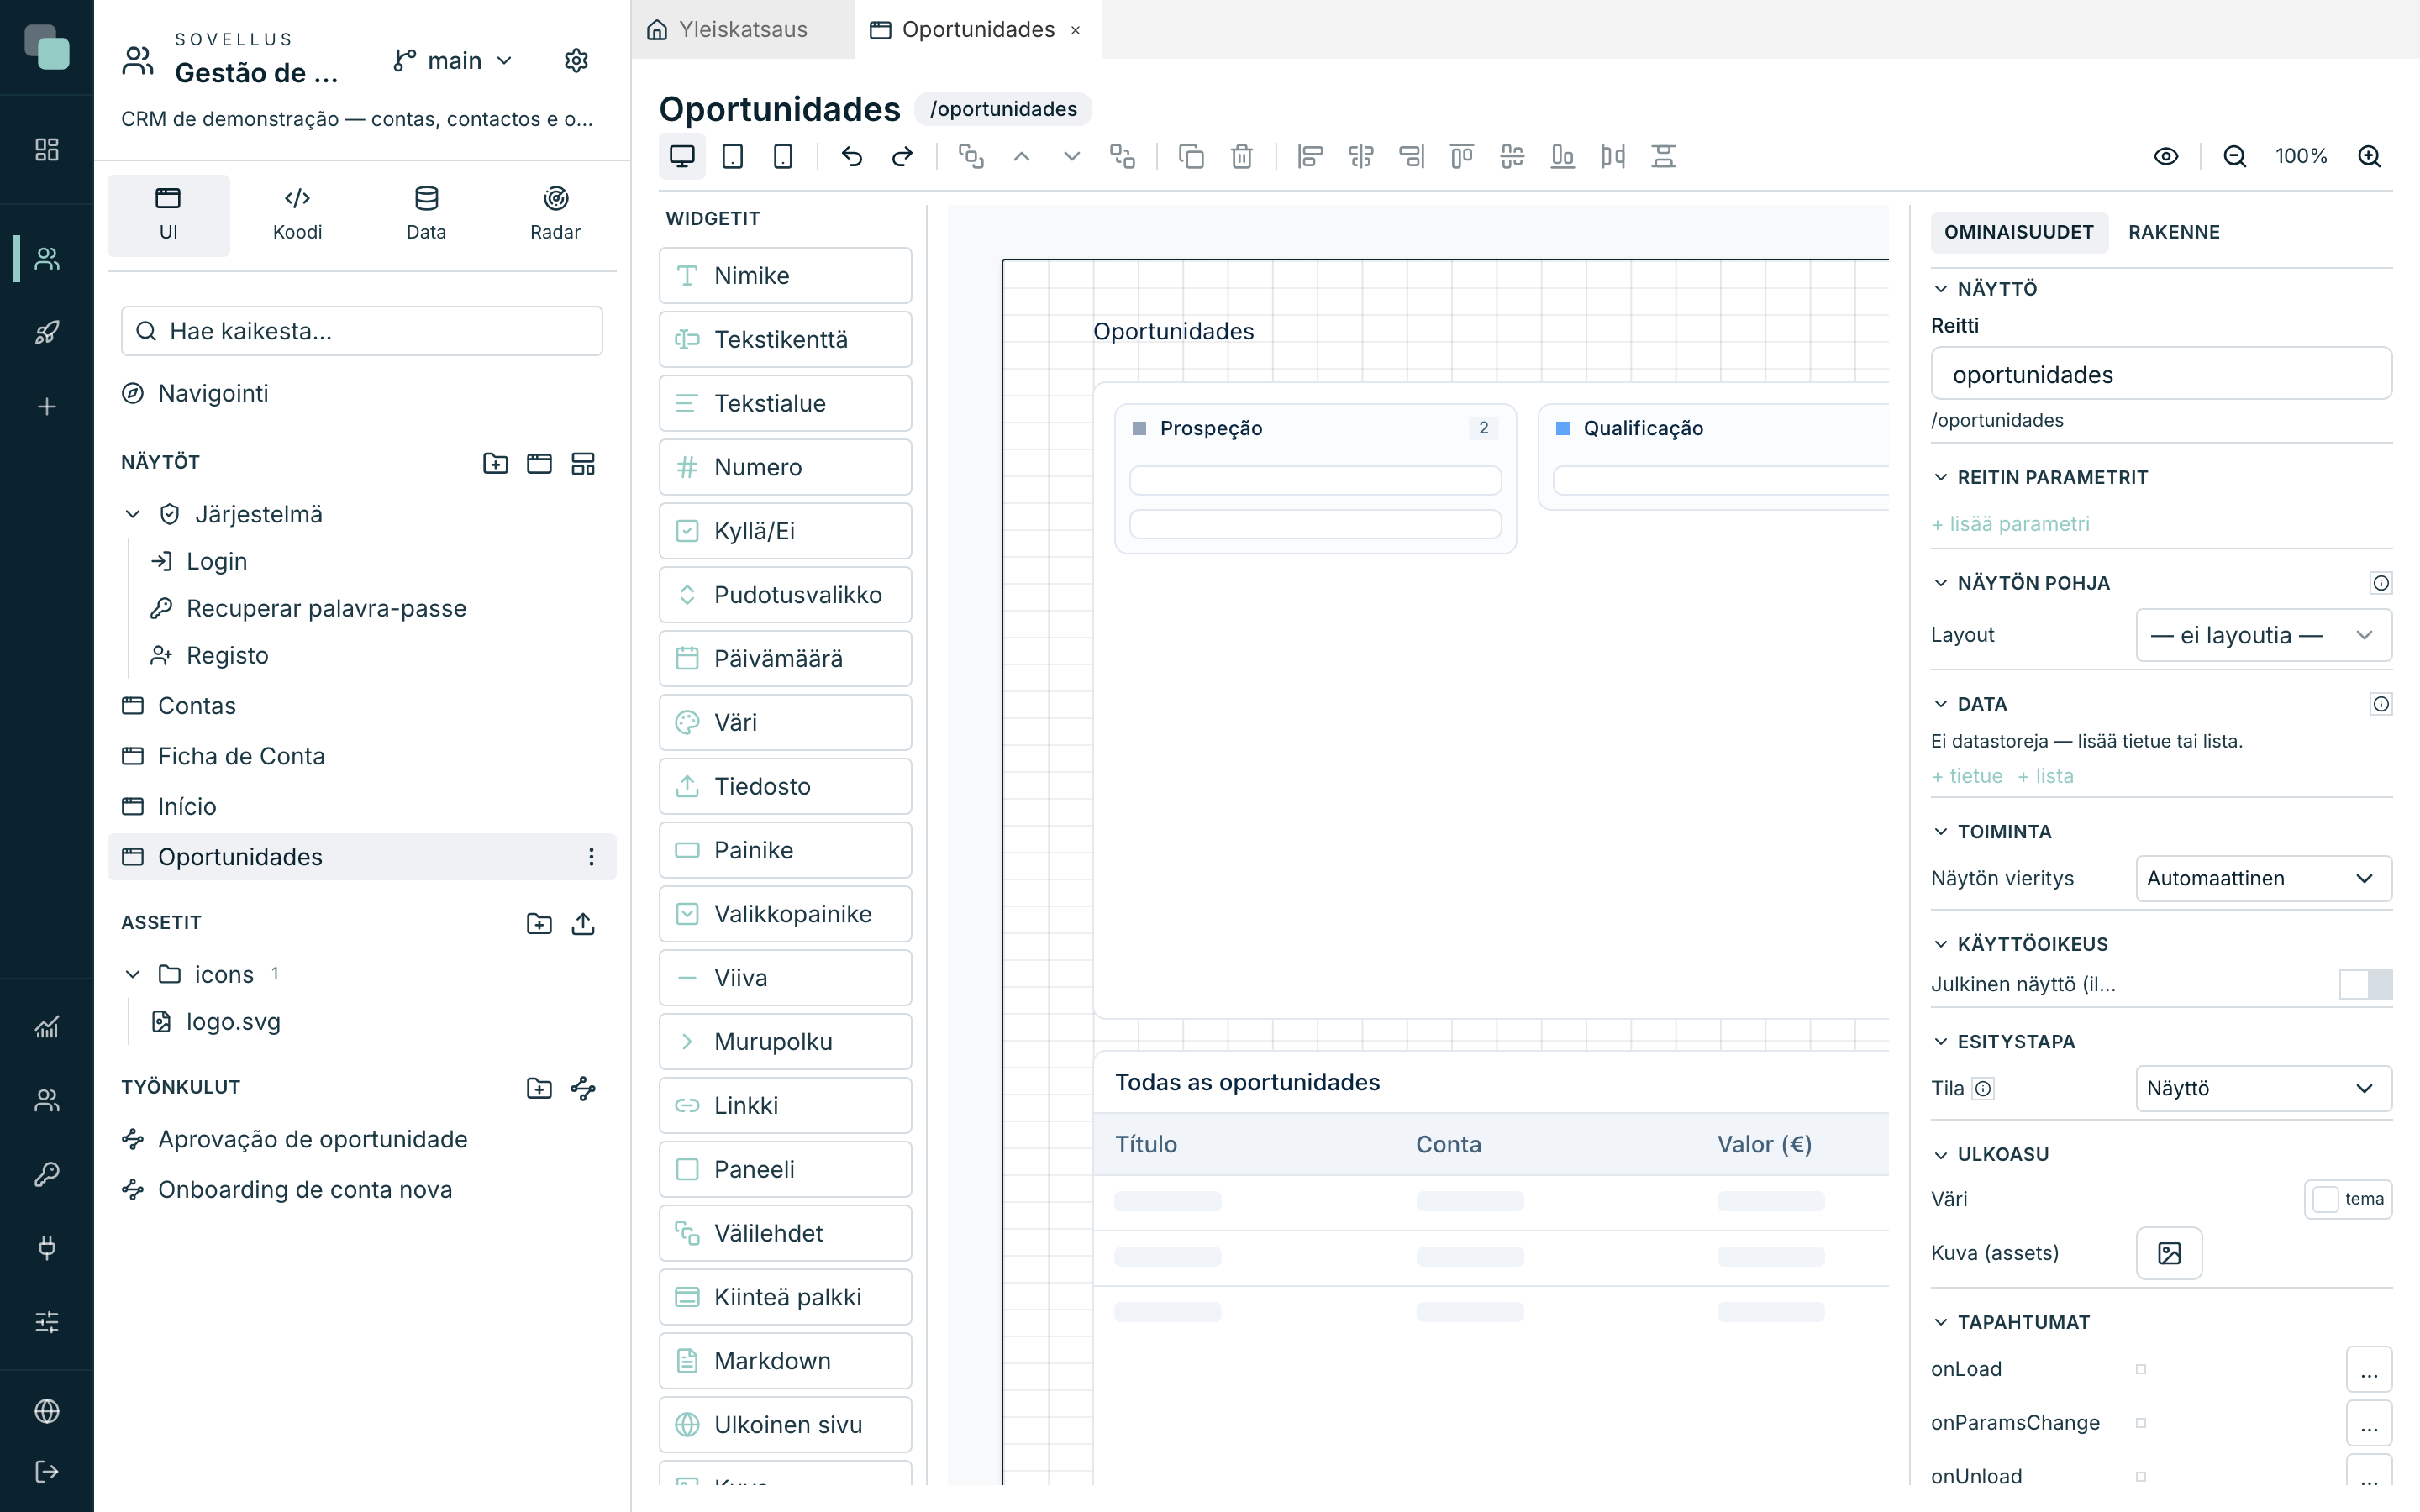Toggle Julkinen näyttö switch
Viewport: 2420px width, 1512px height.
tap(2365, 984)
